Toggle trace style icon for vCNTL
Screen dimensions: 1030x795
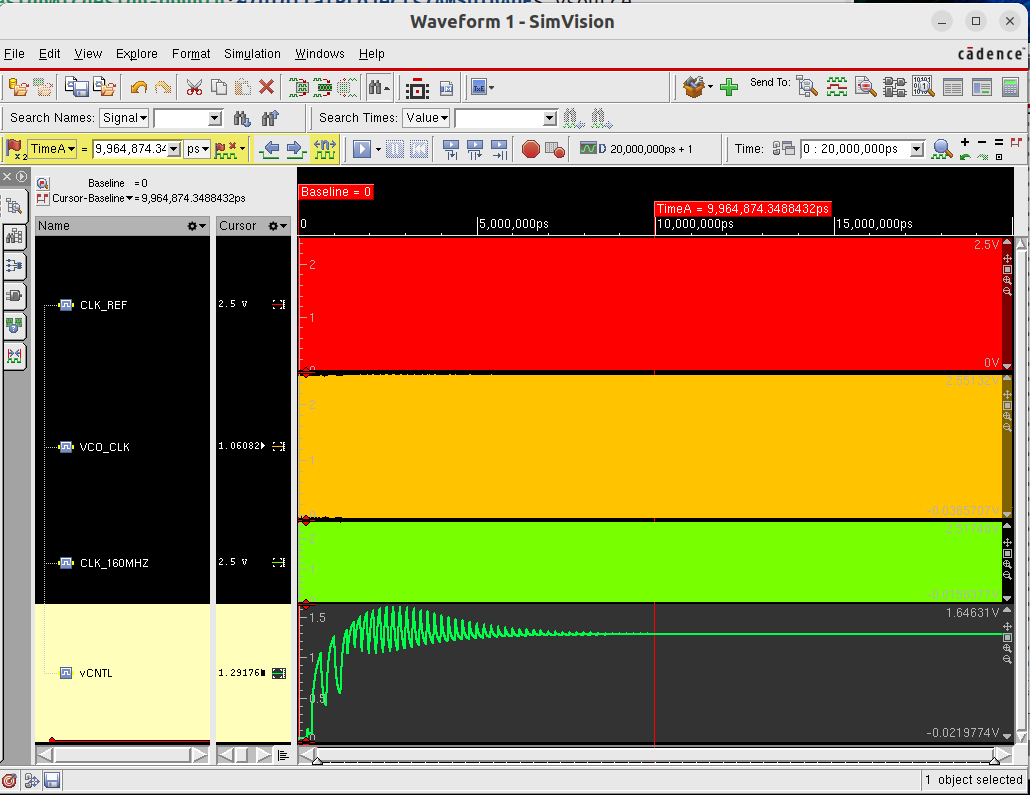(x=278, y=673)
